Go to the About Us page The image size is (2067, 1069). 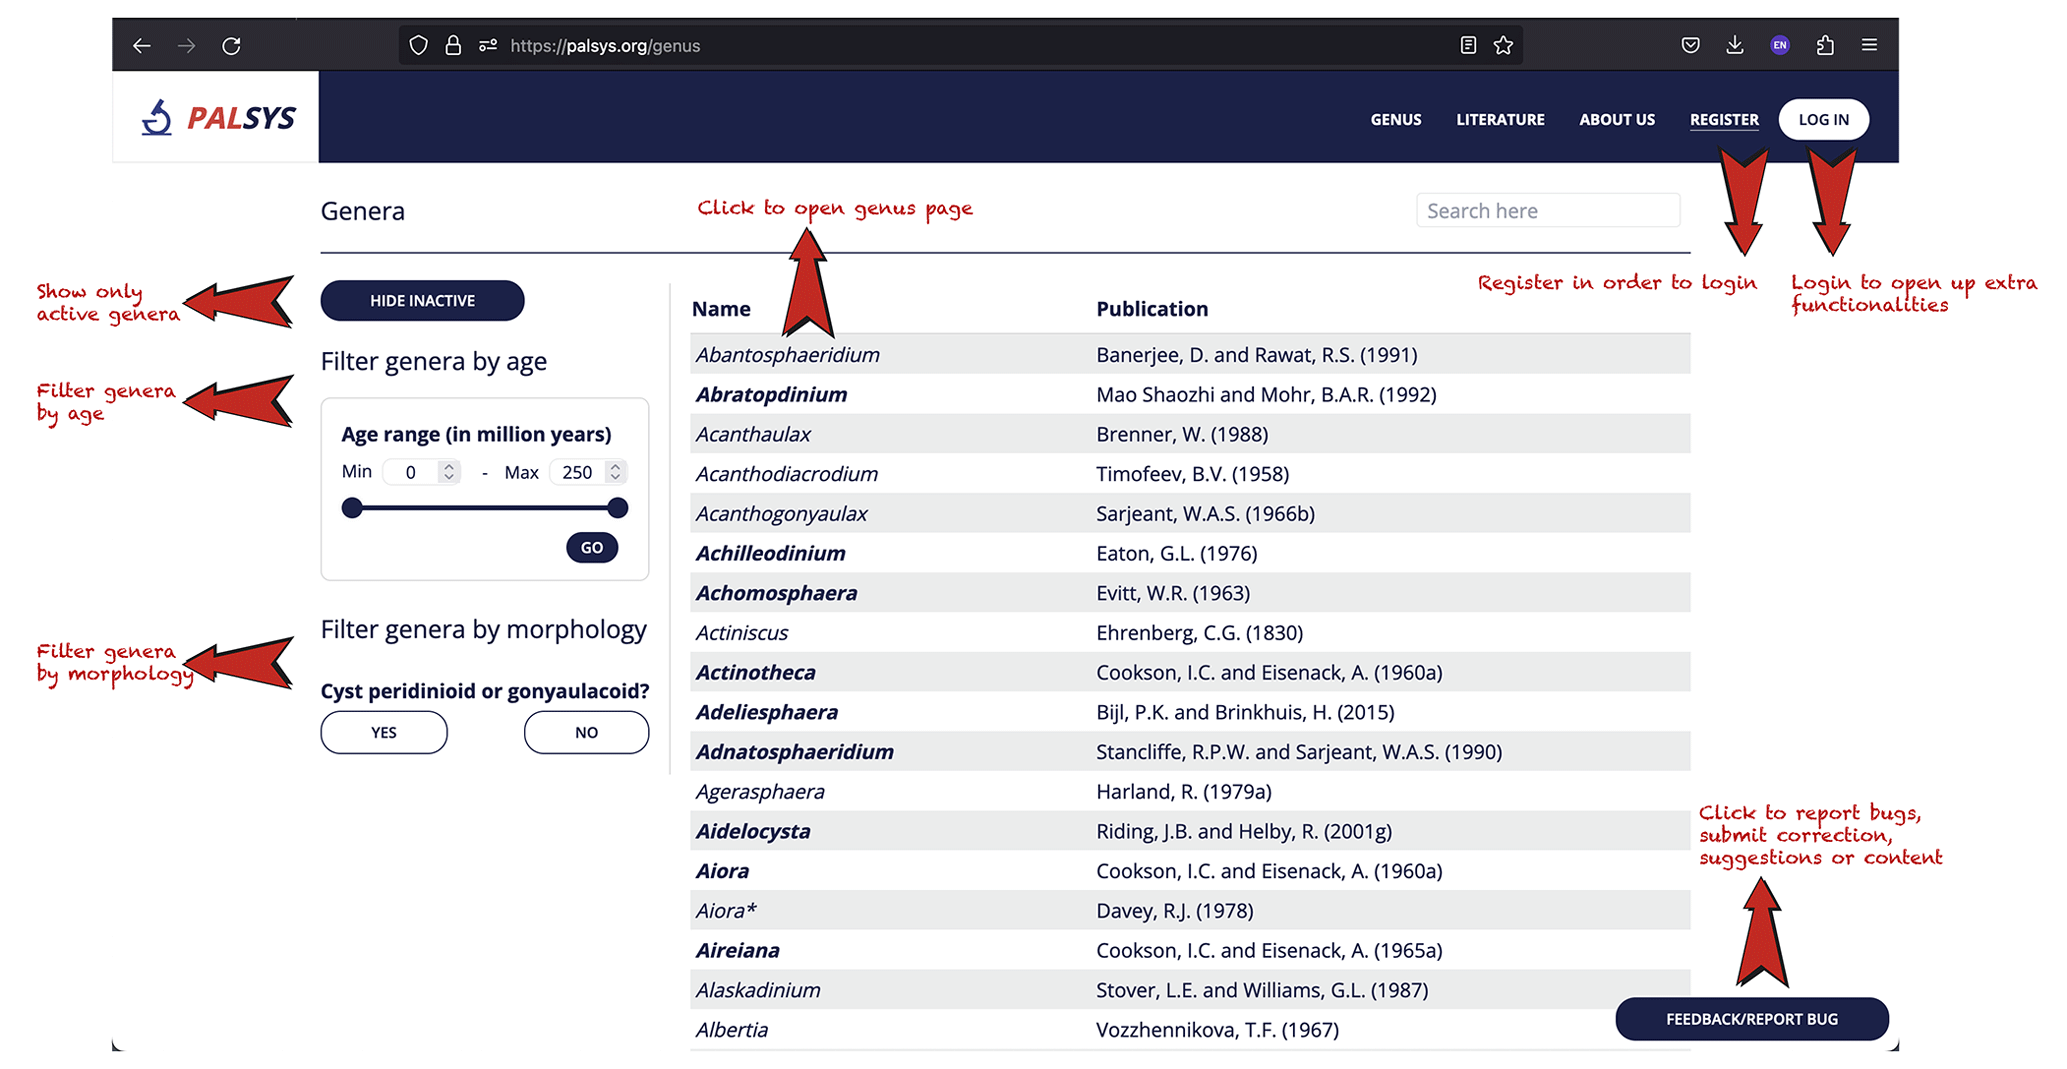click(1616, 120)
